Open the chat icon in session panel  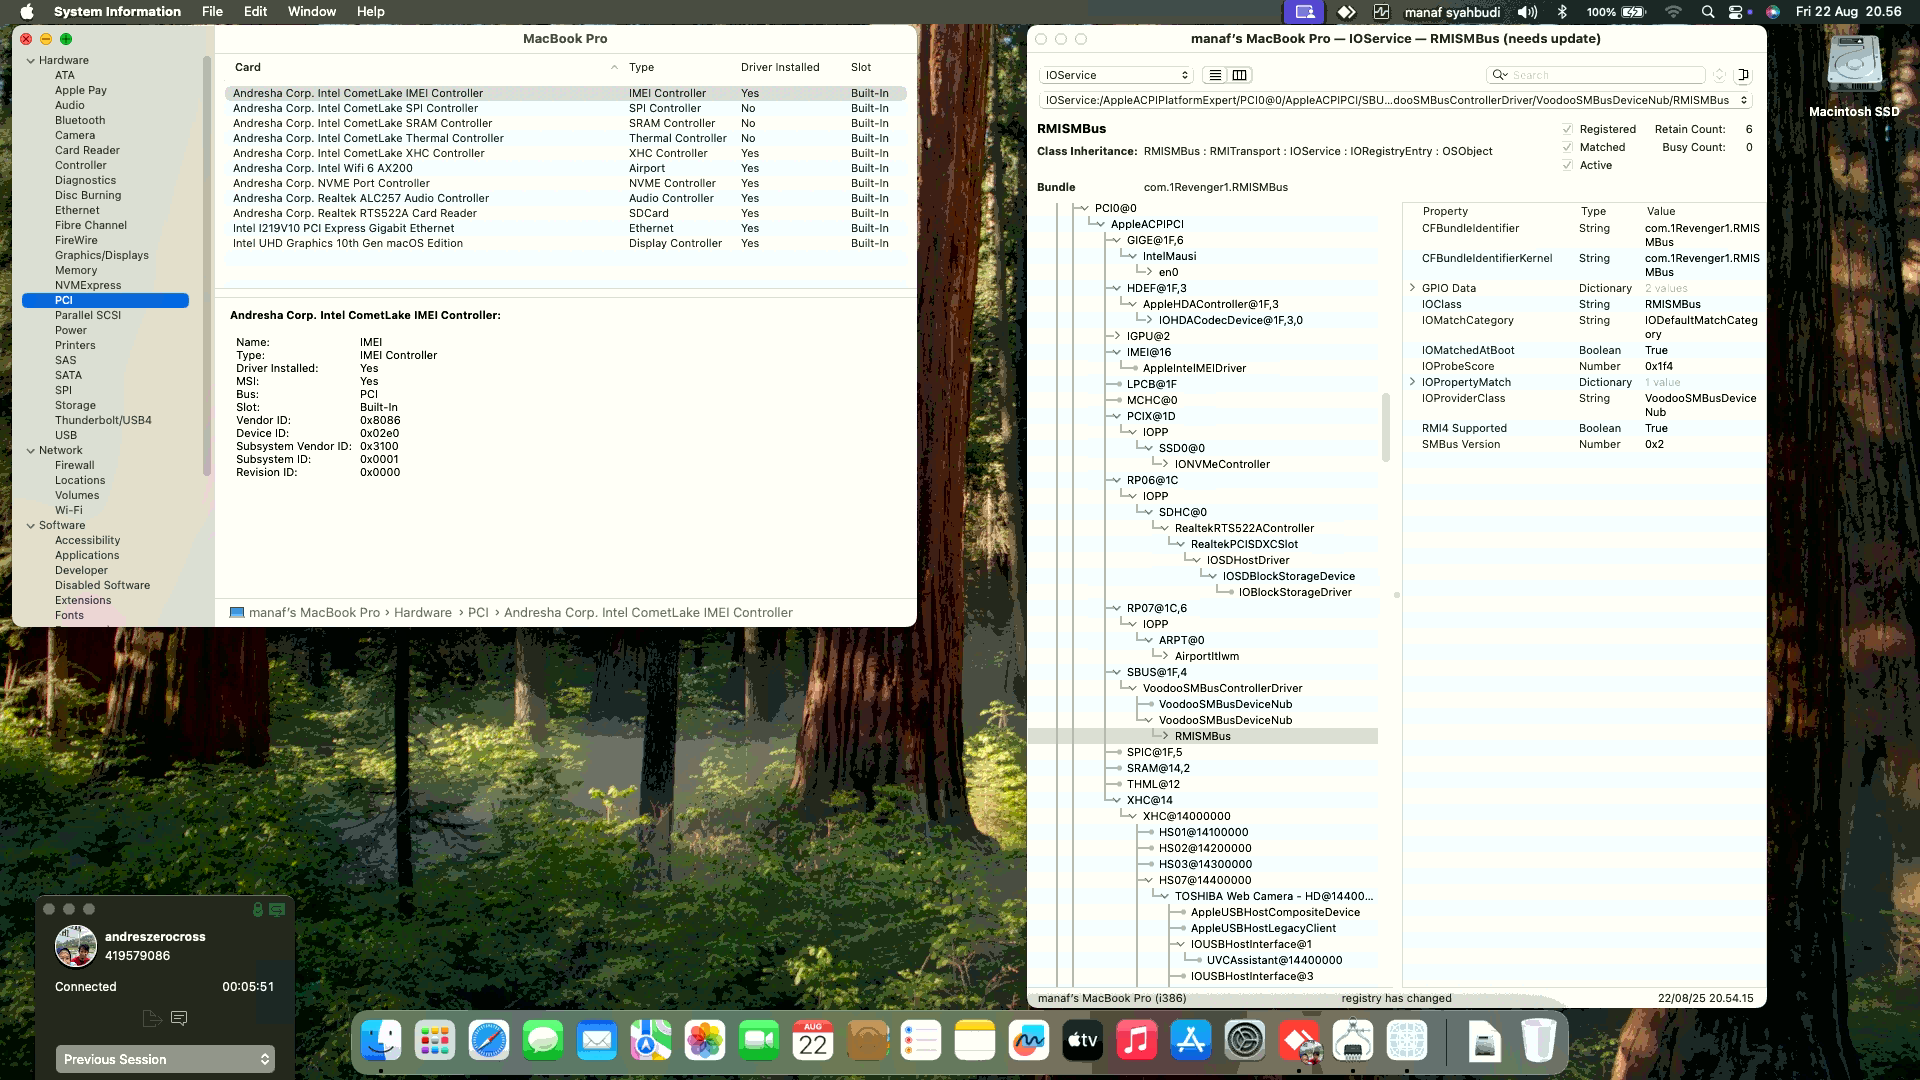pyautogui.click(x=179, y=1018)
